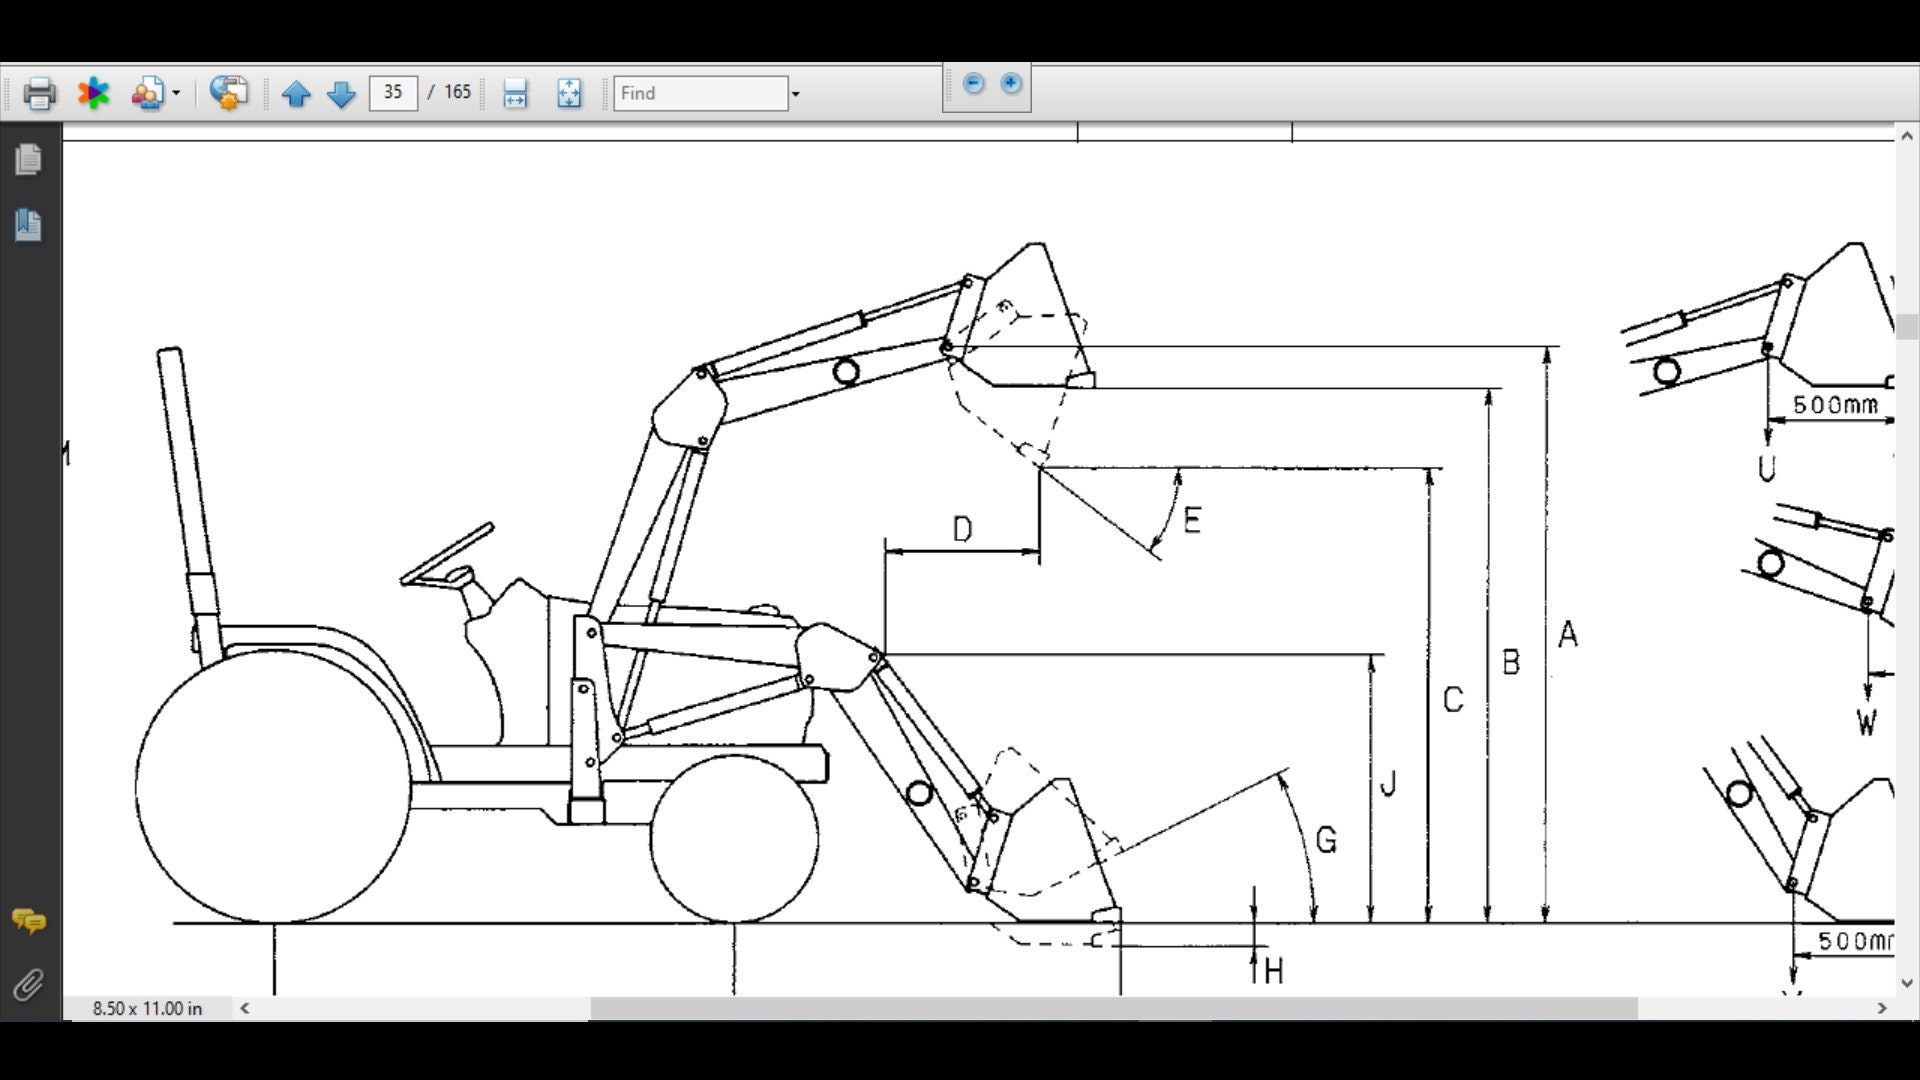This screenshot has width=1920, height=1080.
Task: Click the page number field showing 35
Action: point(393,93)
